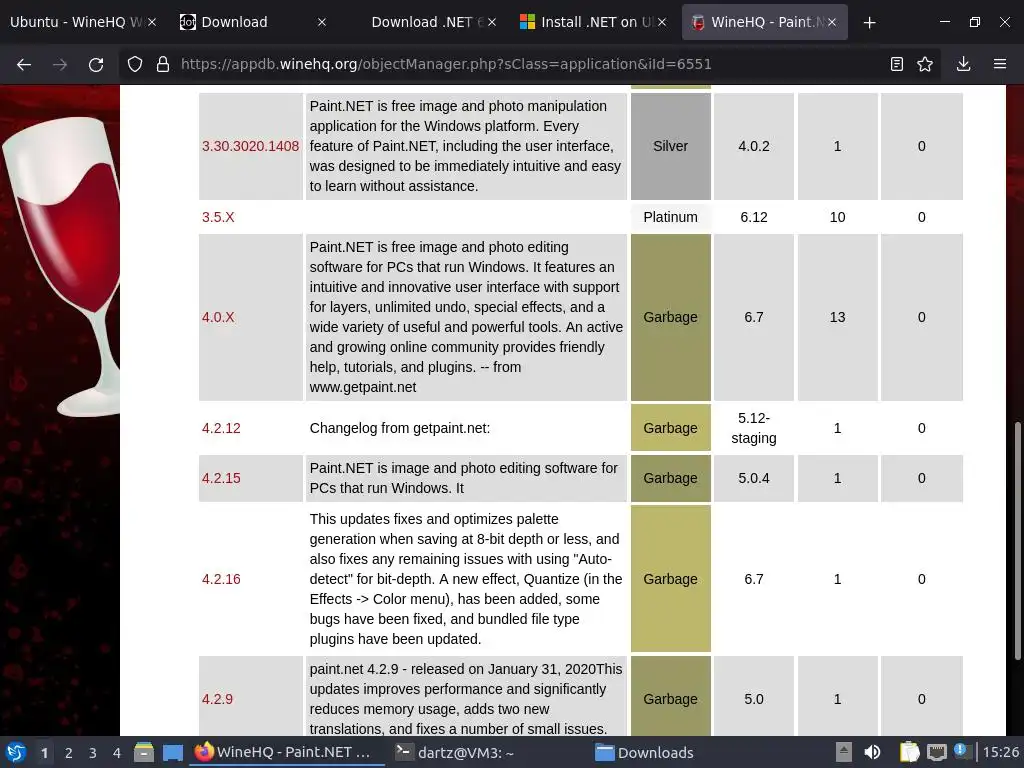Click Garbage rating for 4.2.15
The image size is (1024, 768).
[x=671, y=478]
